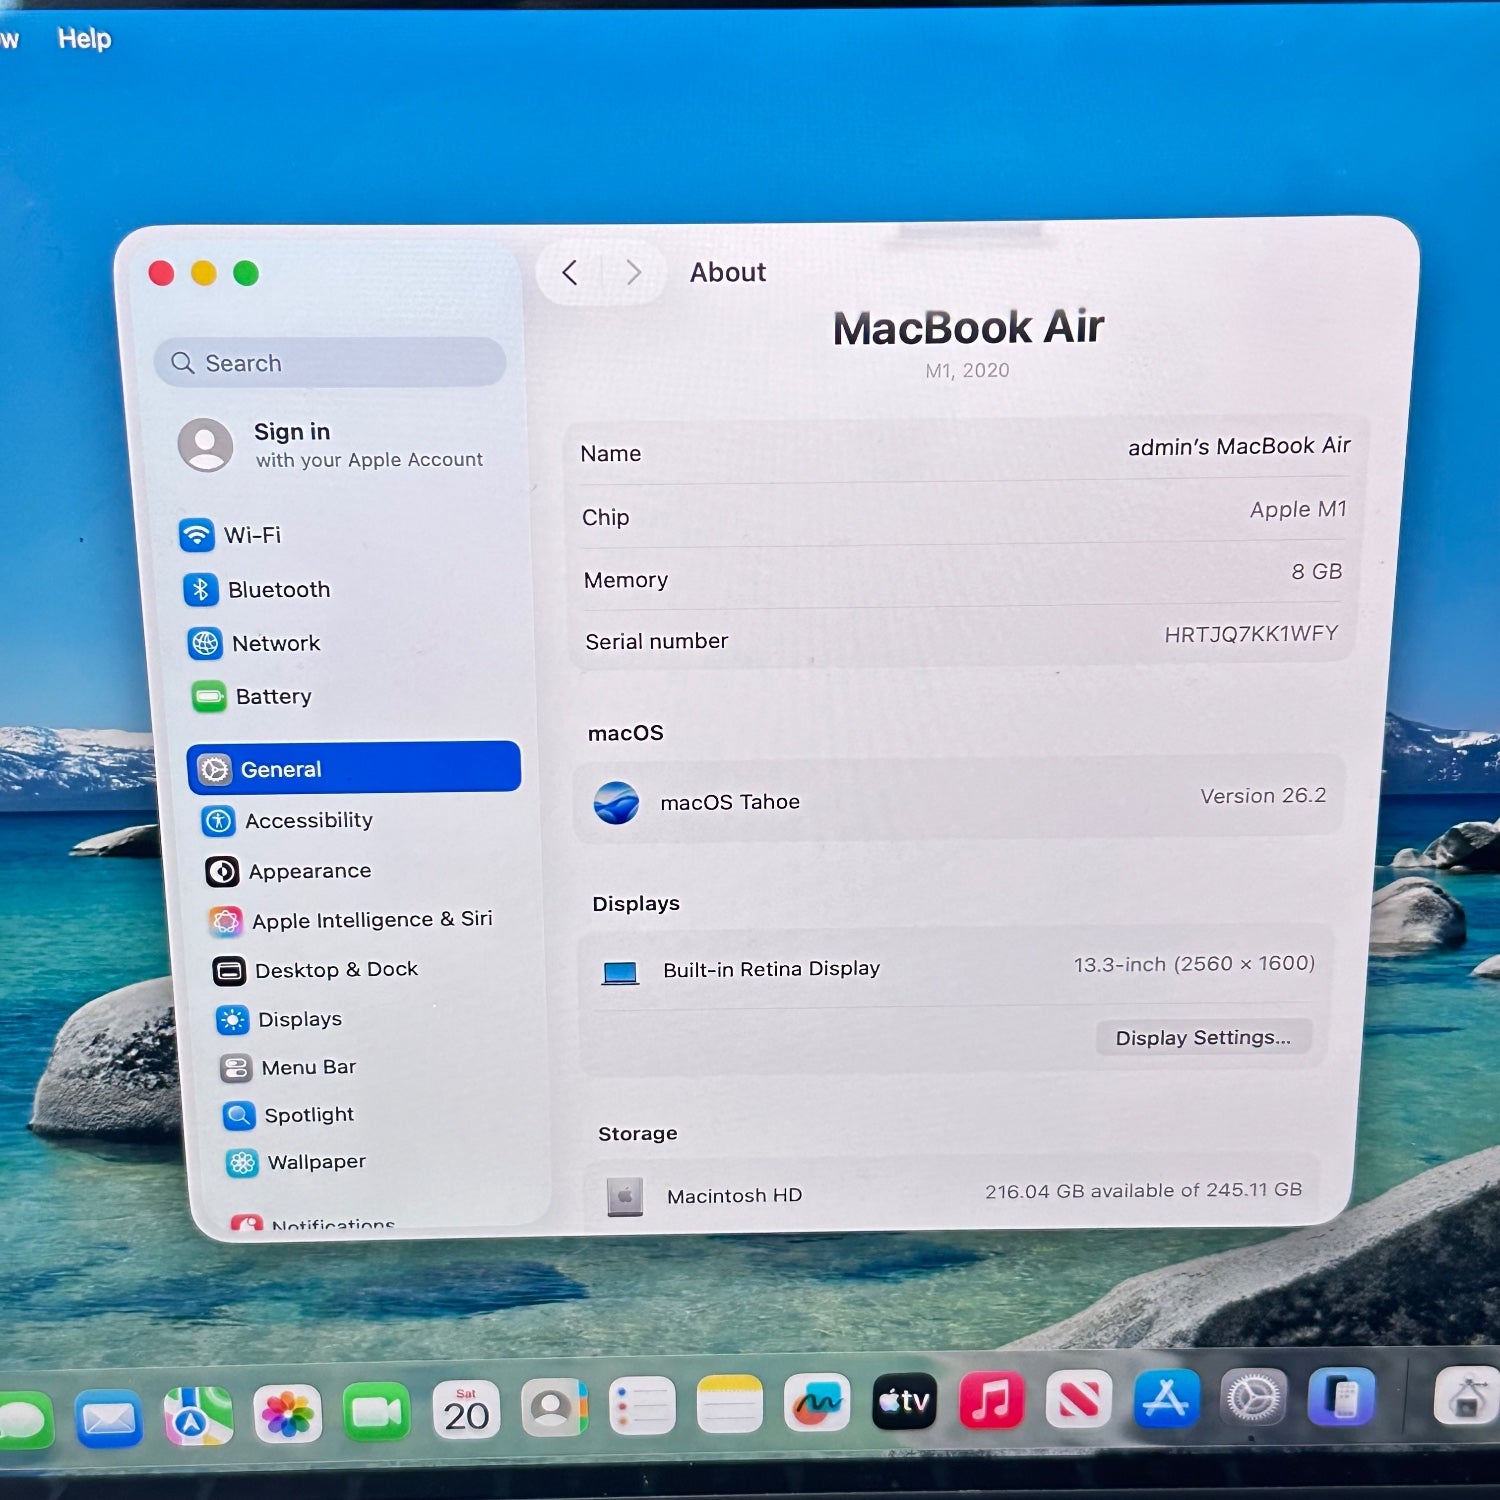Open the Help menu

click(x=84, y=39)
